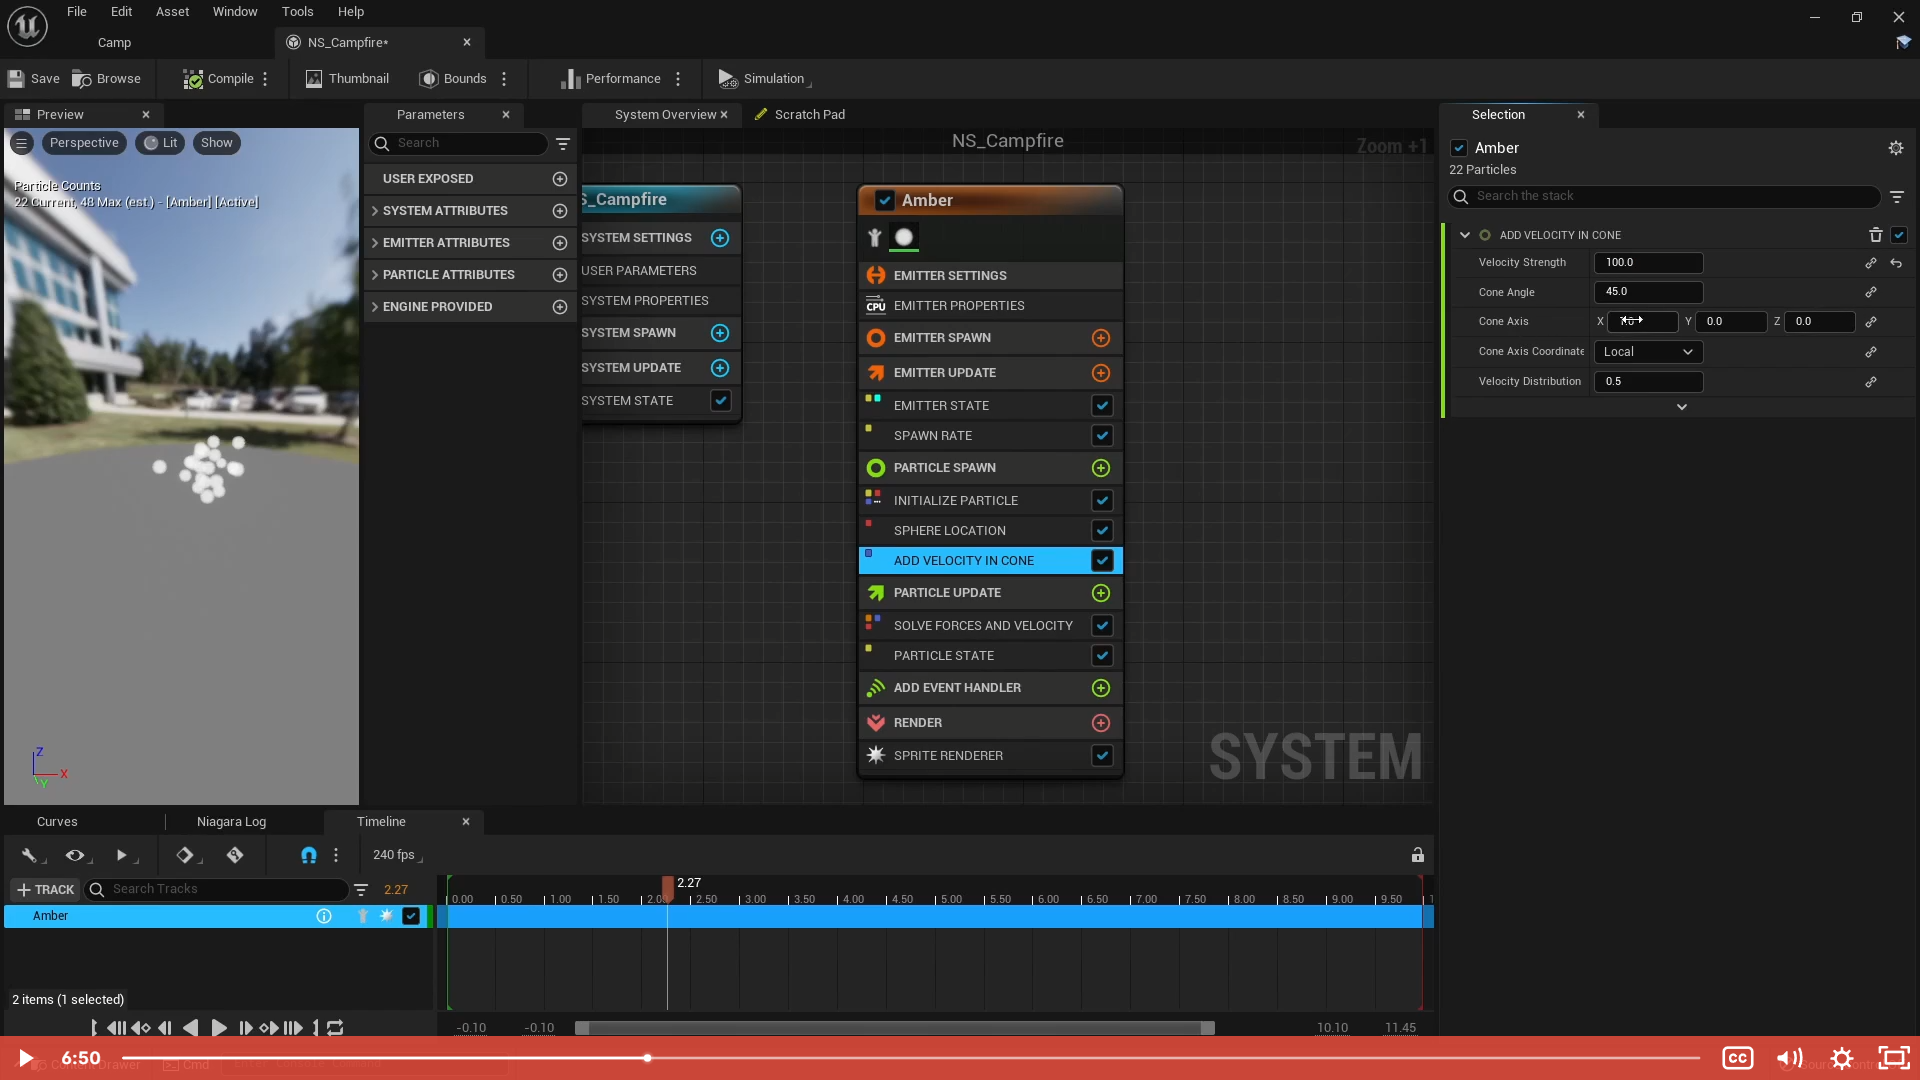Click the video progress bar scrubber
Screen dimensions: 1920x1080
(x=647, y=1057)
